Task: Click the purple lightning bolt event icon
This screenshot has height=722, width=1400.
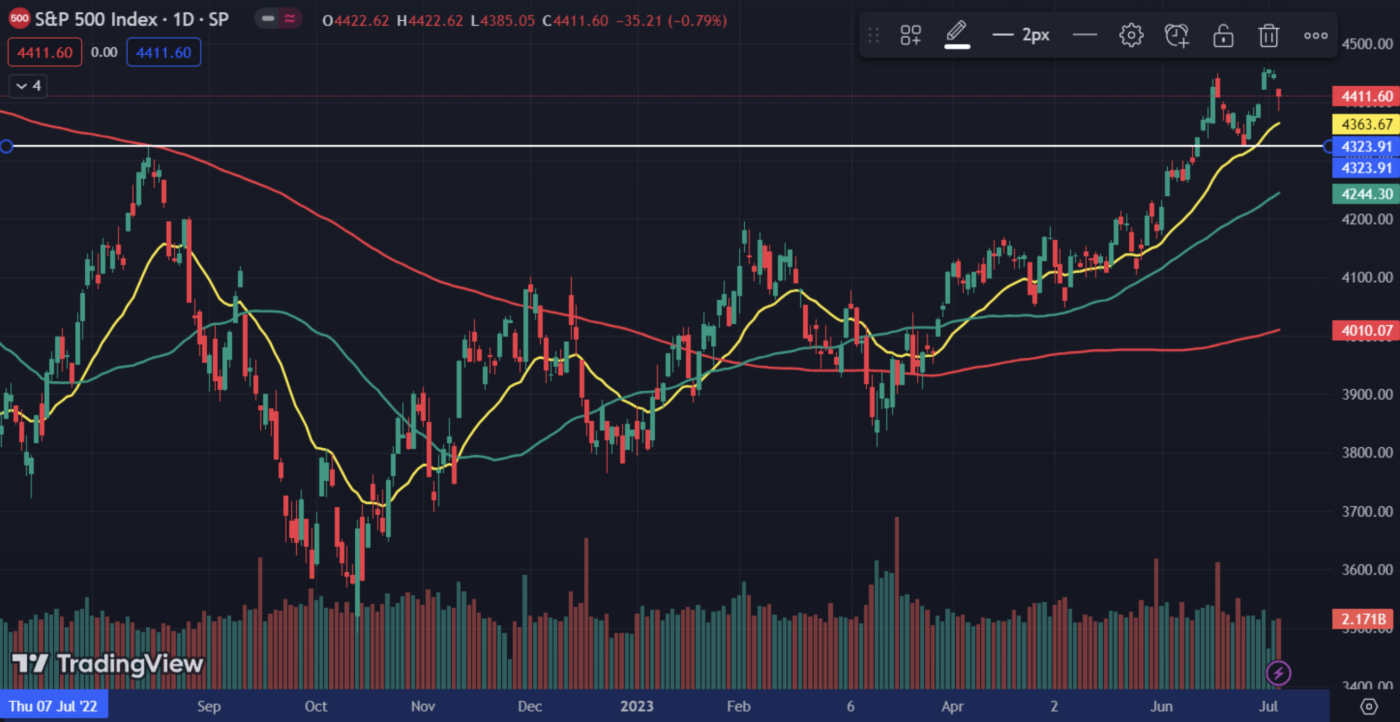Action: pos(1279,672)
